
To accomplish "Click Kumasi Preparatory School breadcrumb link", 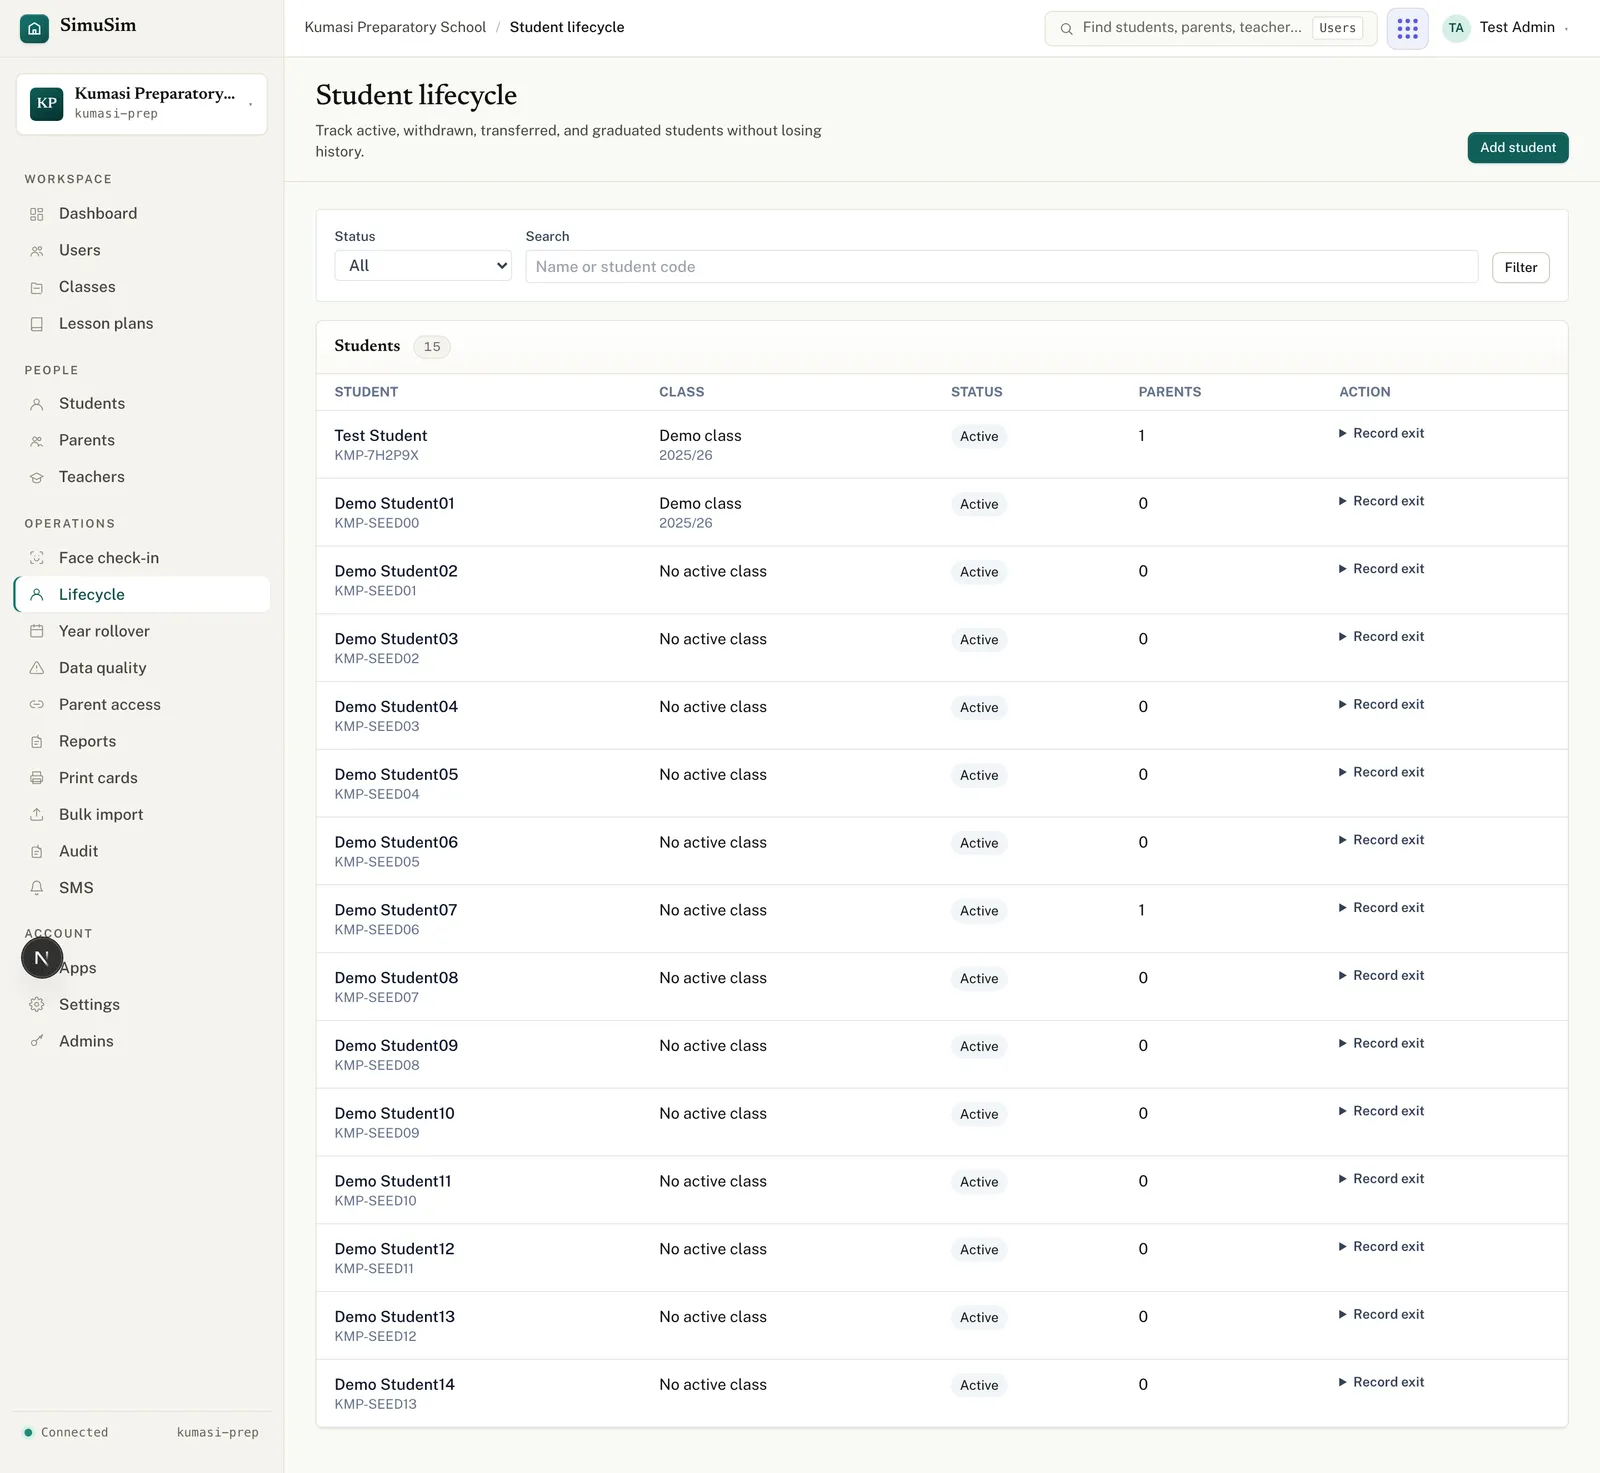I will click(395, 27).
